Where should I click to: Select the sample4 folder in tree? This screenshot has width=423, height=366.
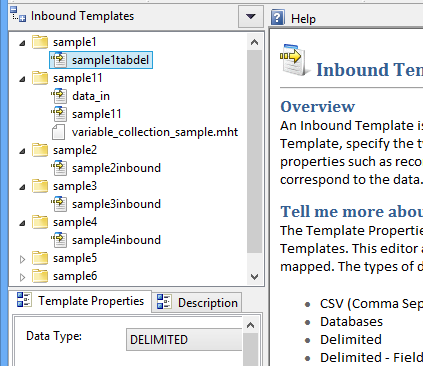(75, 222)
